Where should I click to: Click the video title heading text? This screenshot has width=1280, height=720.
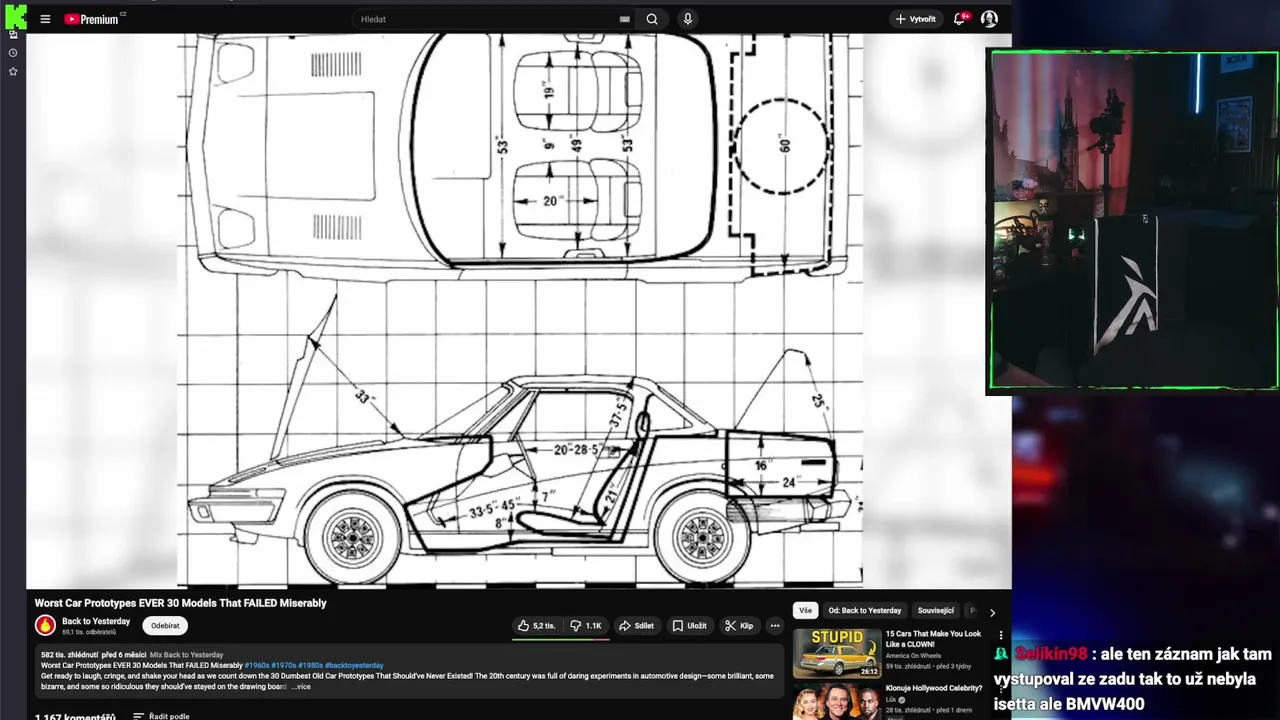click(181, 603)
